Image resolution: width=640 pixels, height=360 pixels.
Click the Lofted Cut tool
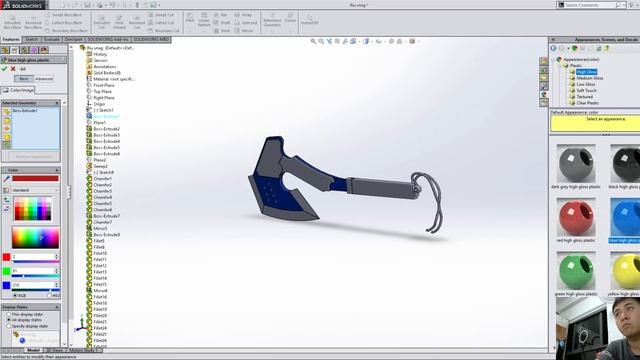point(161,22)
